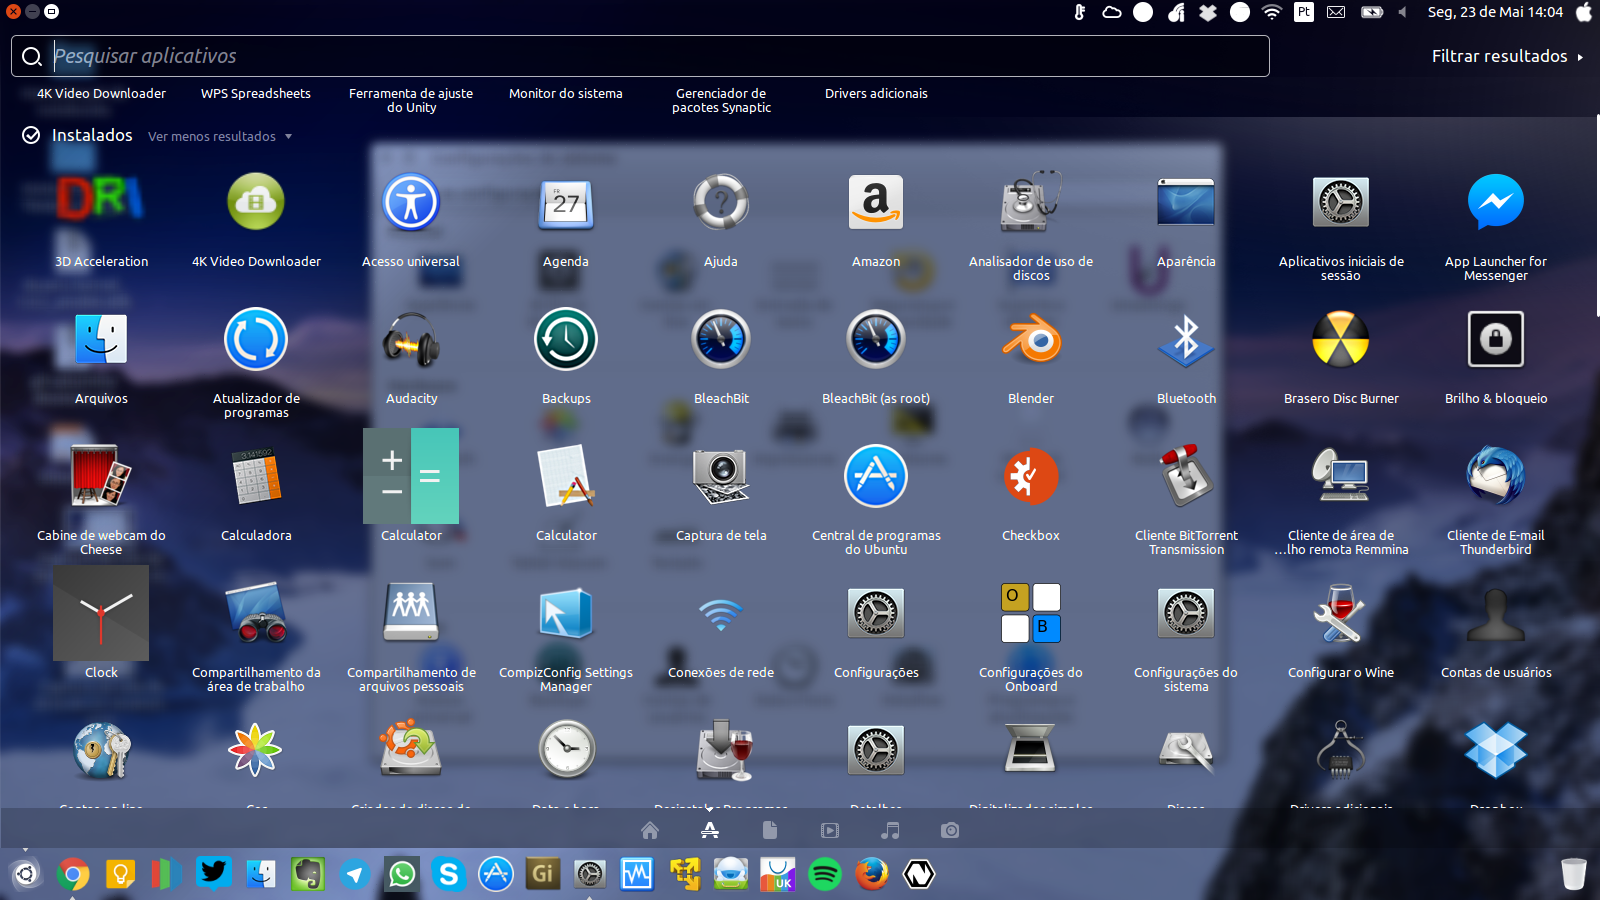The image size is (1600, 900).
Task: Open Aplicativos iniciais de sessão
Action: coord(1341,202)
